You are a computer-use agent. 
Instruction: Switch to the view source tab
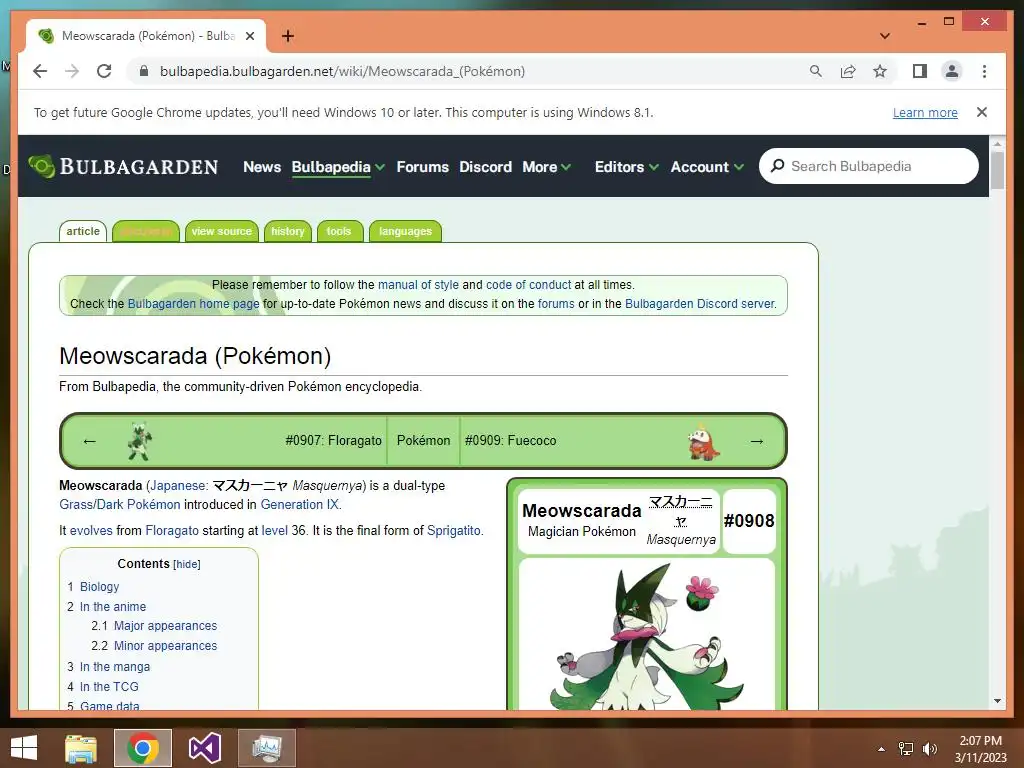[221, 231]
